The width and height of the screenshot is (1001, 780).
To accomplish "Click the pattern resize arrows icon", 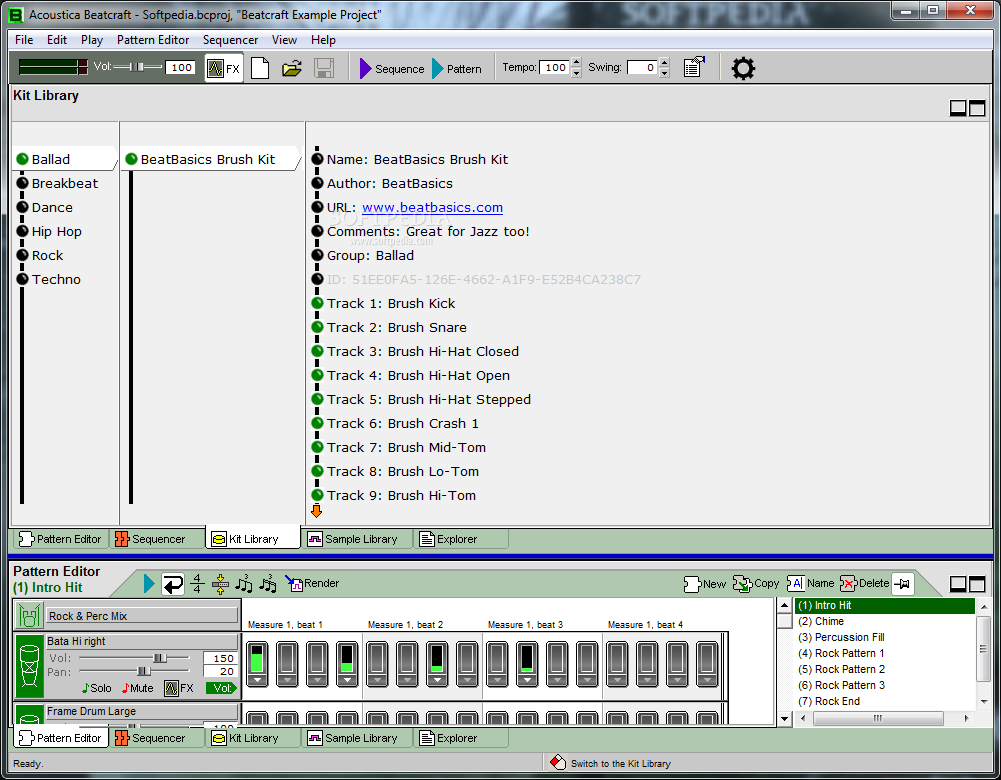I will (x=220, y=583).
